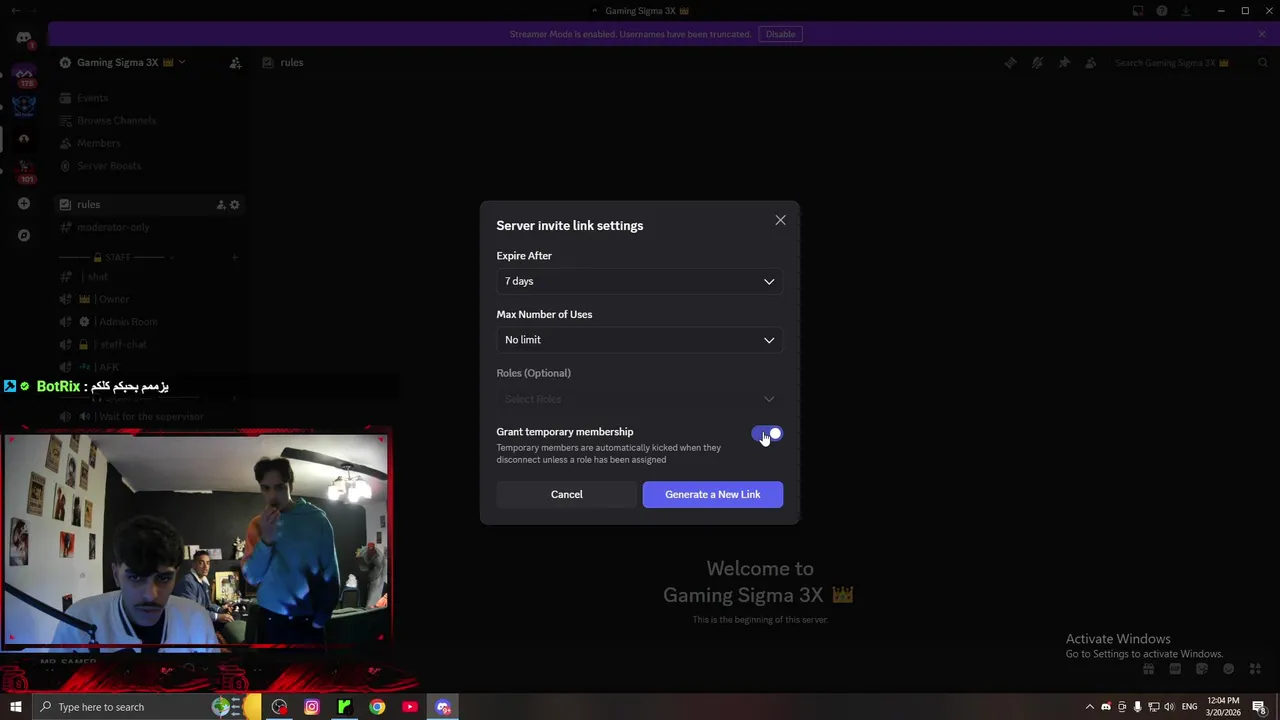Open Direct Messages home icon
Viewport: 1280px width, 720px height.
(x=24, y=38)
